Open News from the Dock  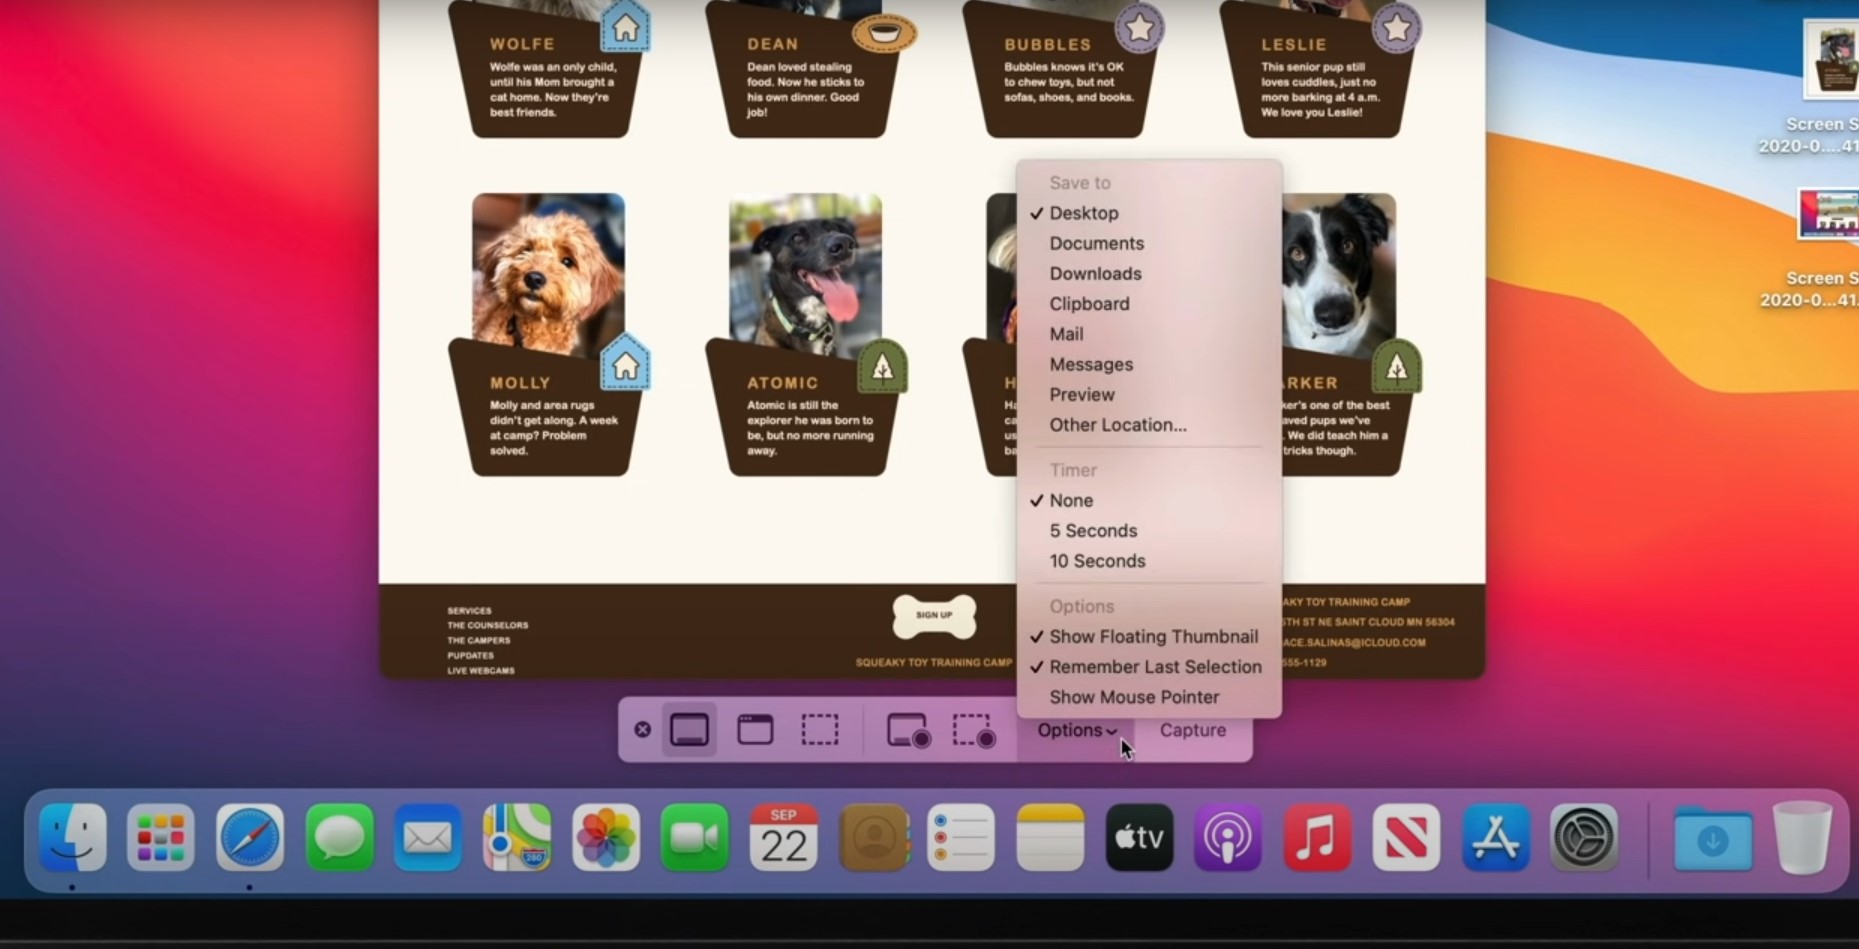click(1406, 837)
